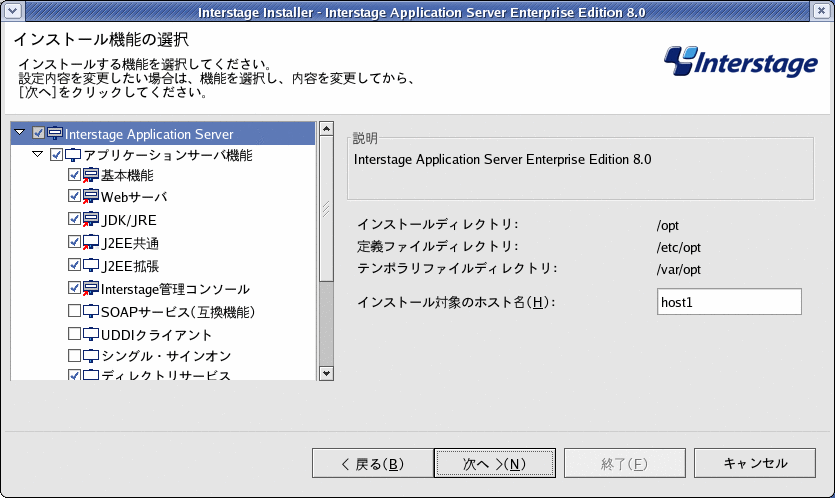Click the SOAPサービス(互換機能) monitor icon
The image size is (835, 498).
pyautogui.click(x=91, y=311)
